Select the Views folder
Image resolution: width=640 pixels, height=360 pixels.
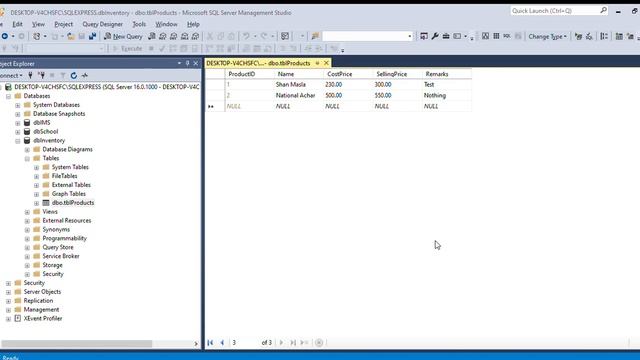coord(50,212)
